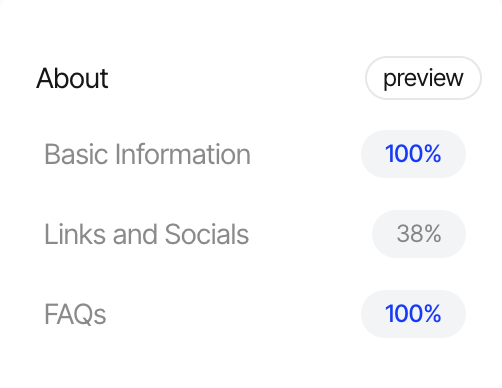Go to Links and Socials settings
The width and height of the screenshot is (502, 388).
pos(146,234)
